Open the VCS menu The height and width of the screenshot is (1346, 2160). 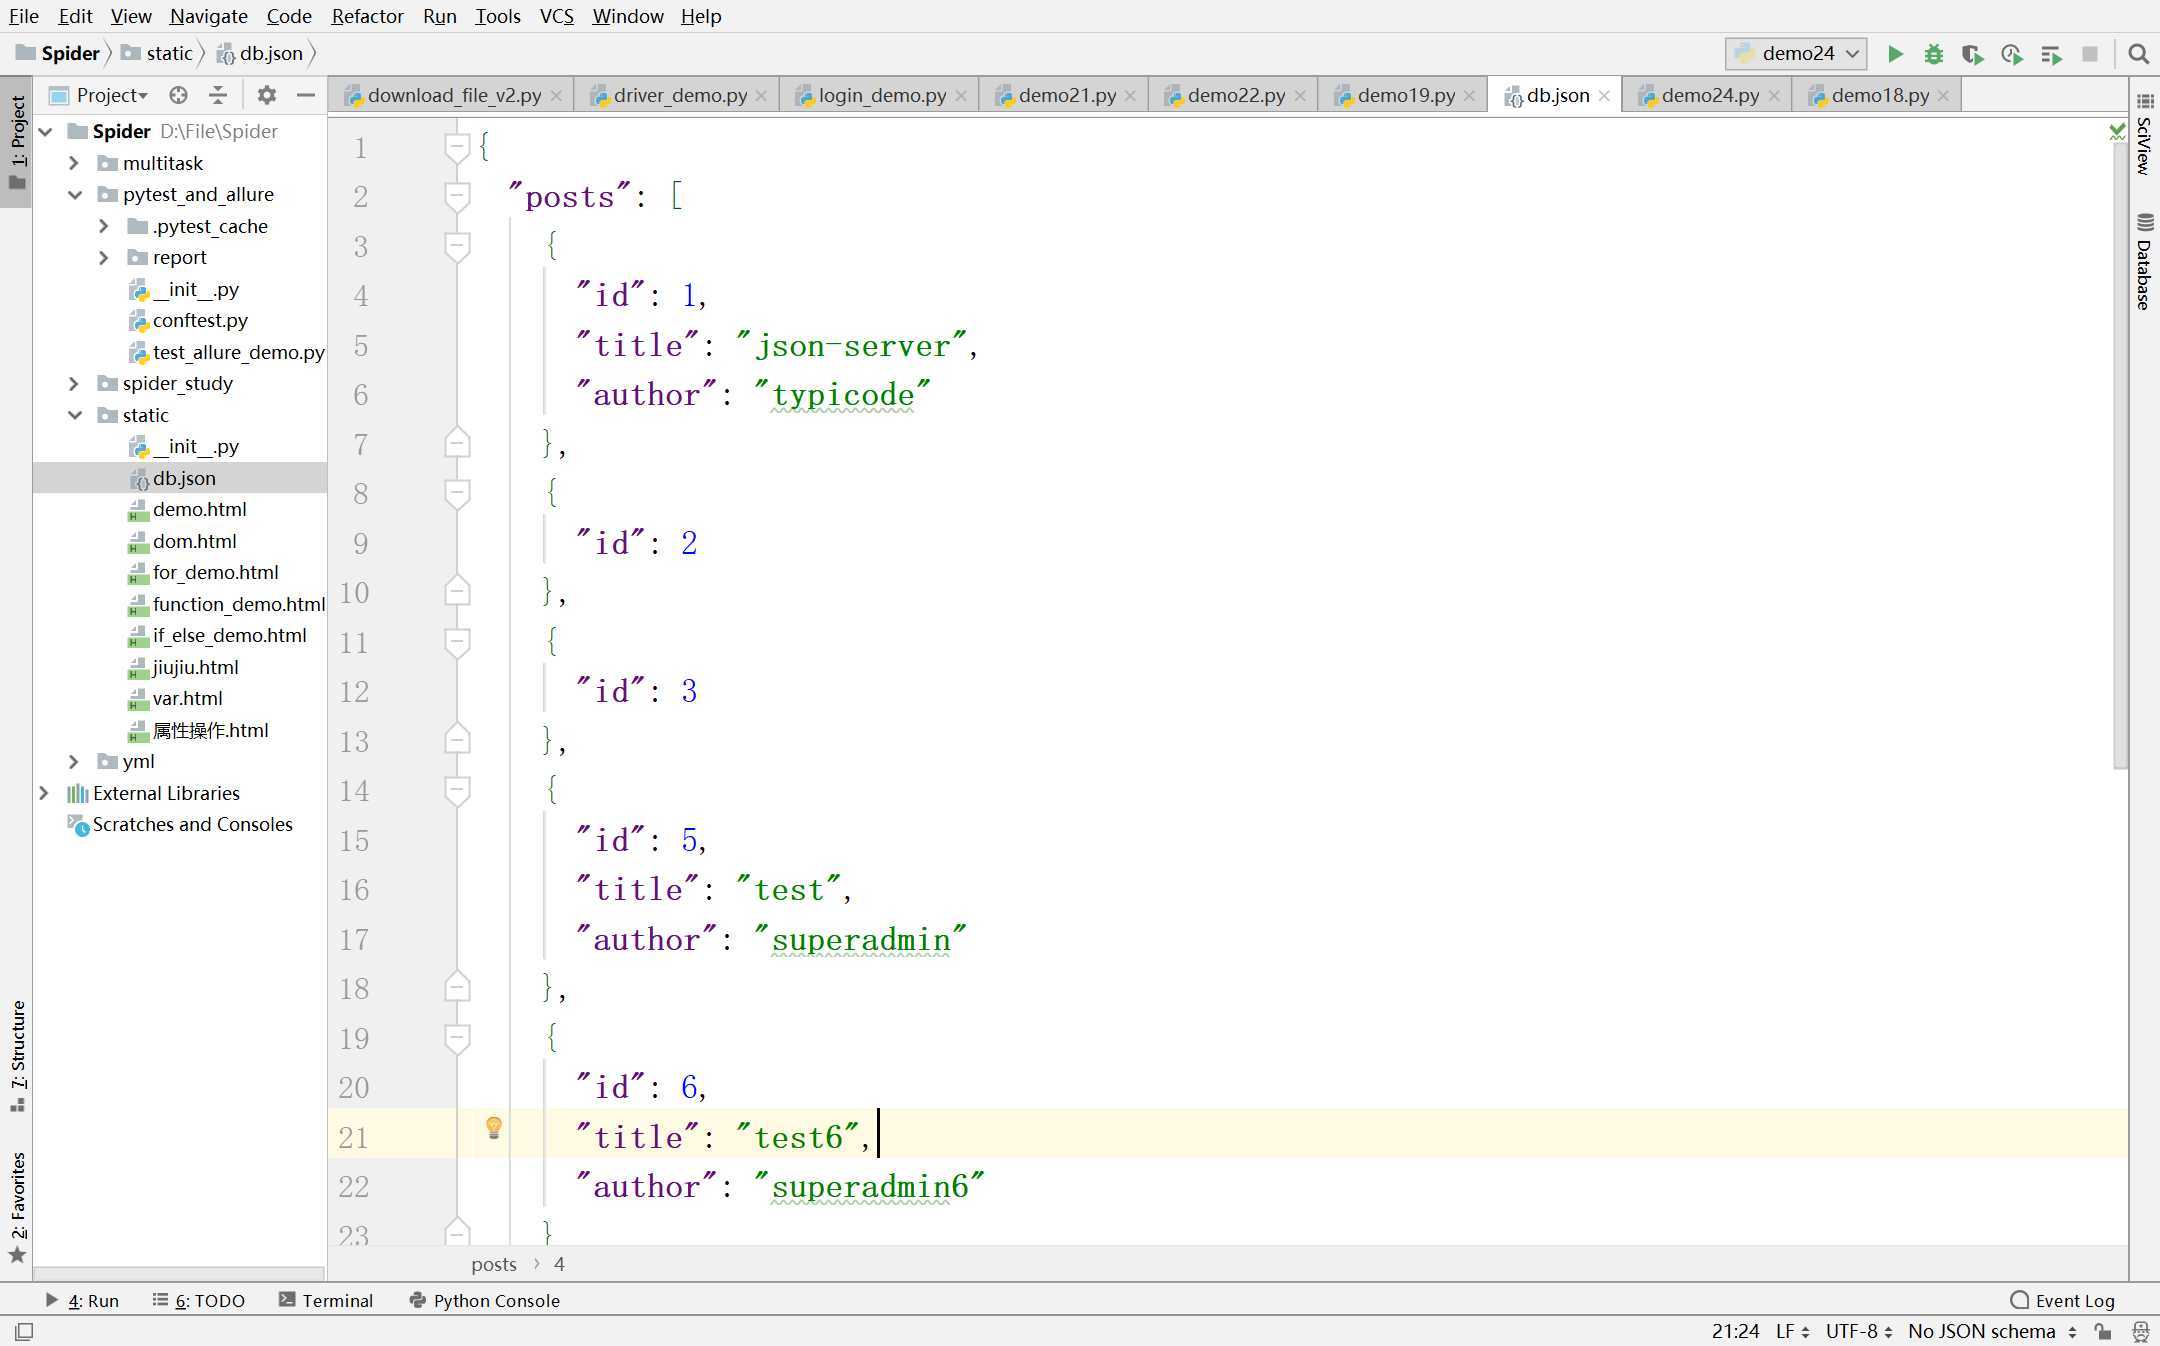coord(556,16)
